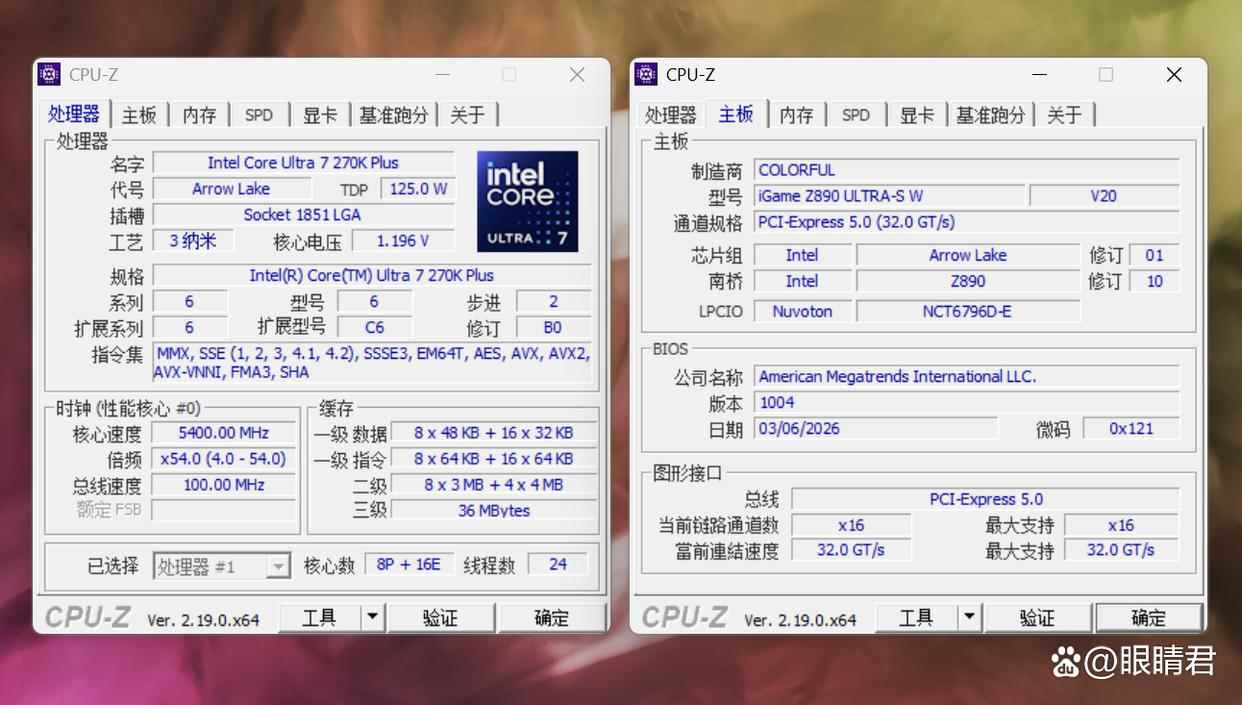Minimize the right CPU-Z window
The image size is (1242, 705).
[x=1040, y=75]
